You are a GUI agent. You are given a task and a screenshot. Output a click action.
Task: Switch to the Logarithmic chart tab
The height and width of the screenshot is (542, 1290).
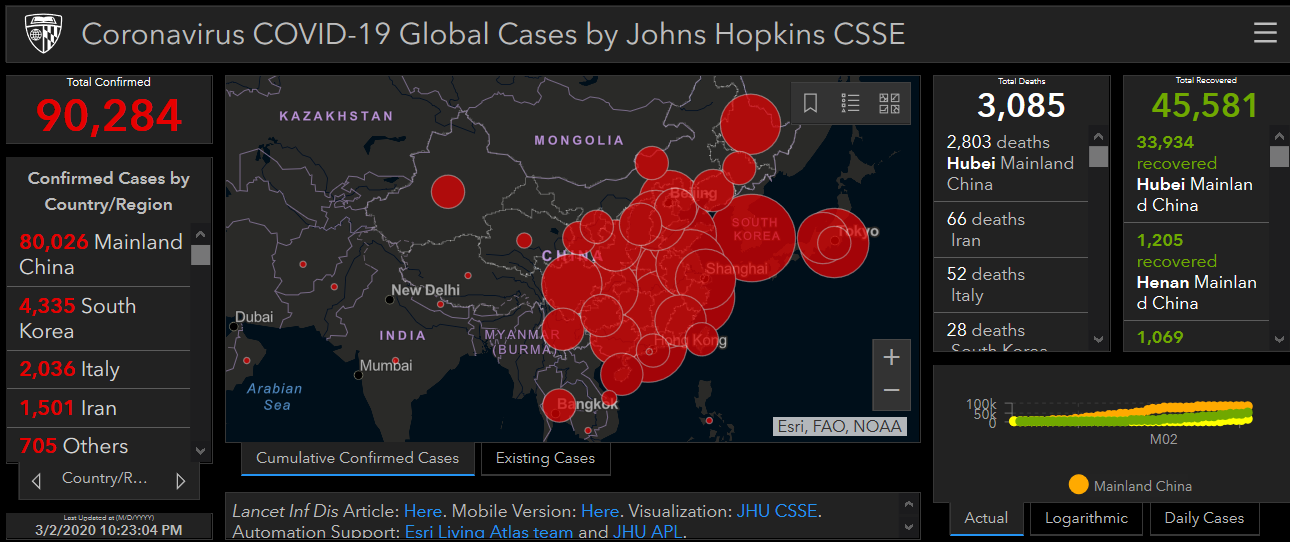click(1086, 518)
